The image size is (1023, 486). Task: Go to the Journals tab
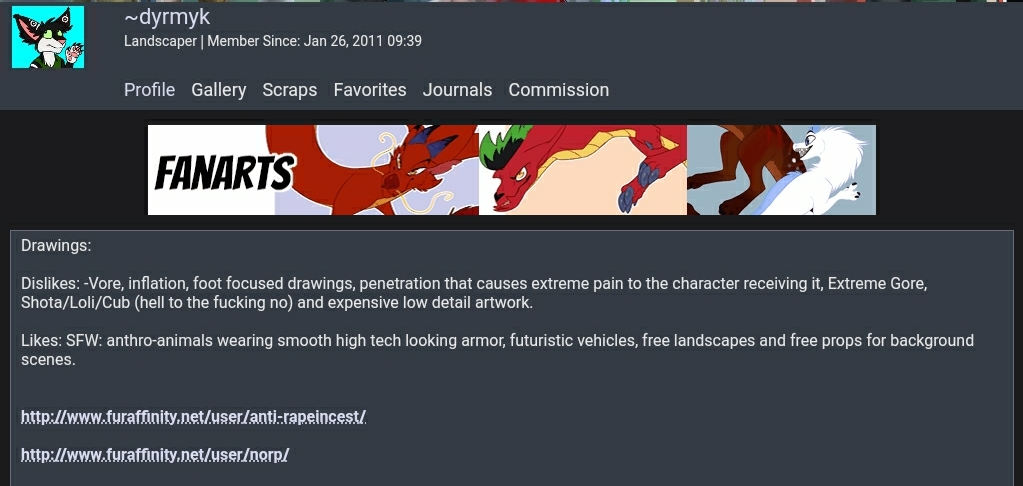point(457,89)
